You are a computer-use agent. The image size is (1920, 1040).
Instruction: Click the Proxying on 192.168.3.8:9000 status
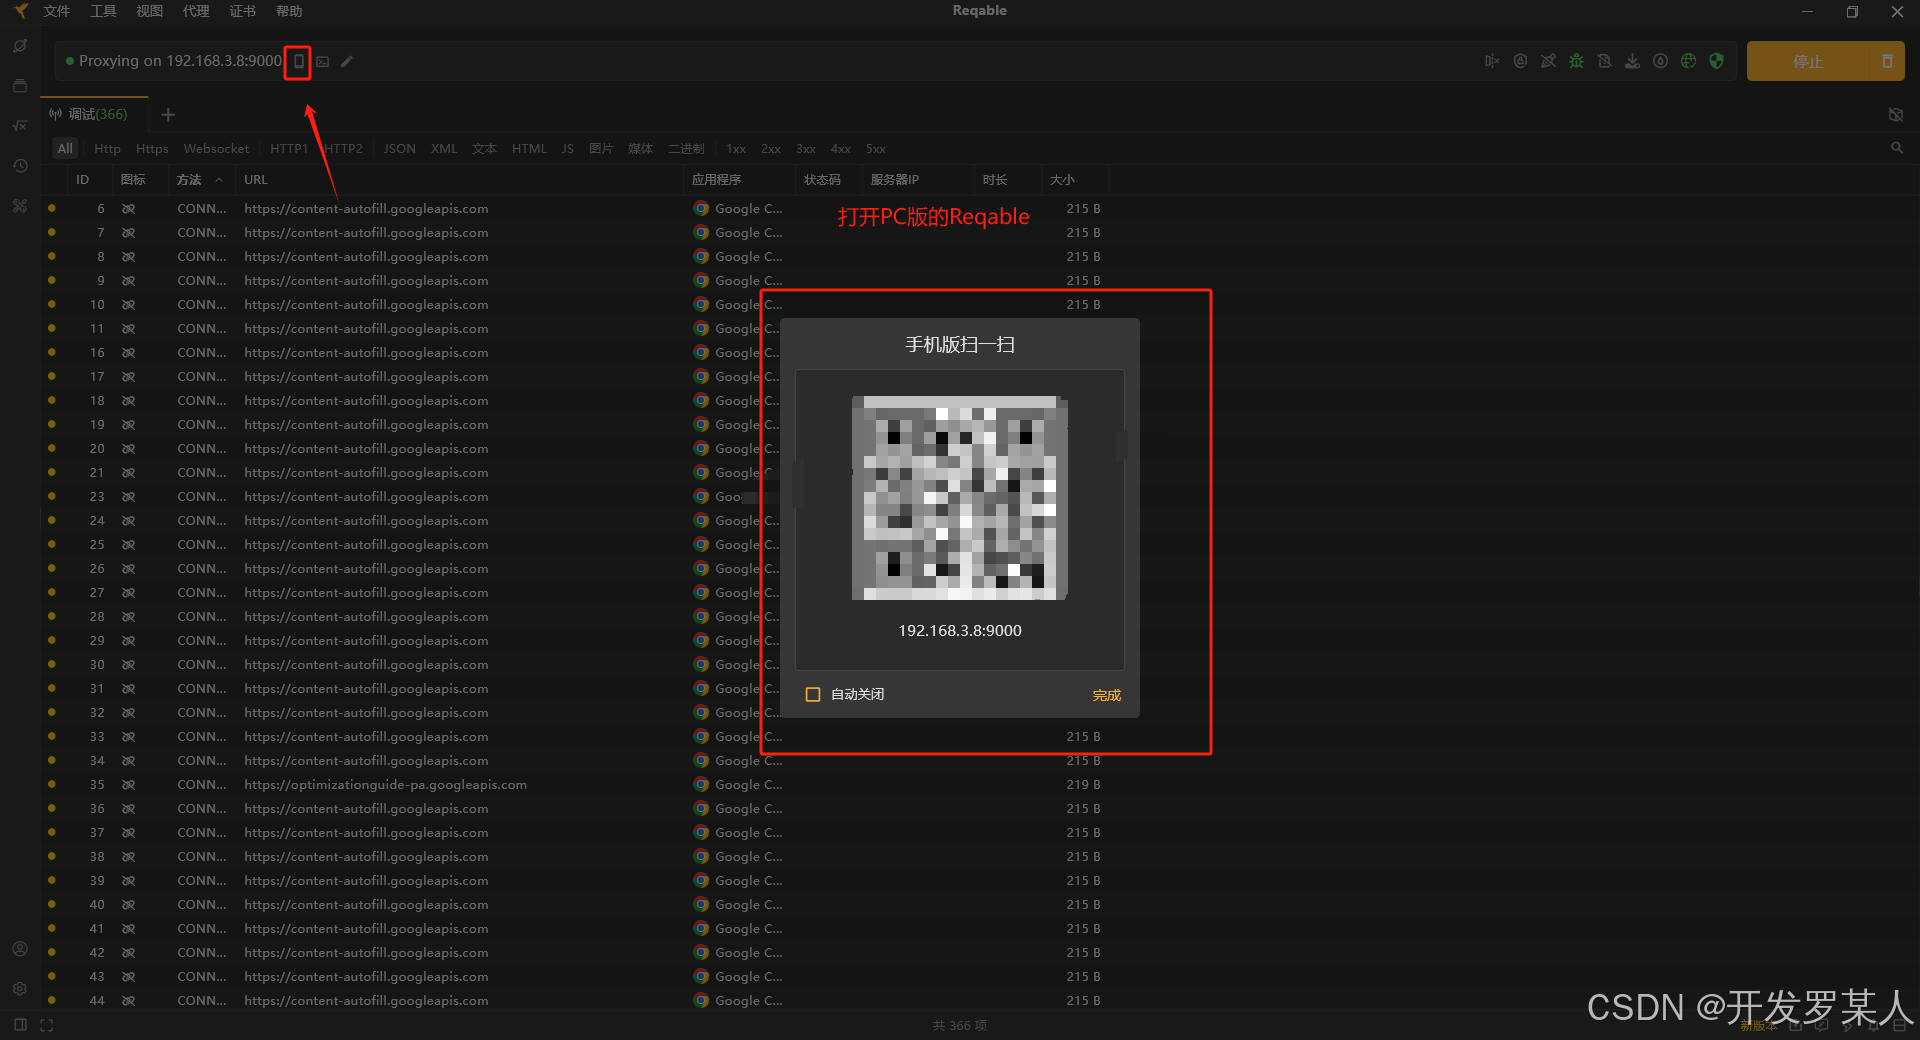(180, 61)
